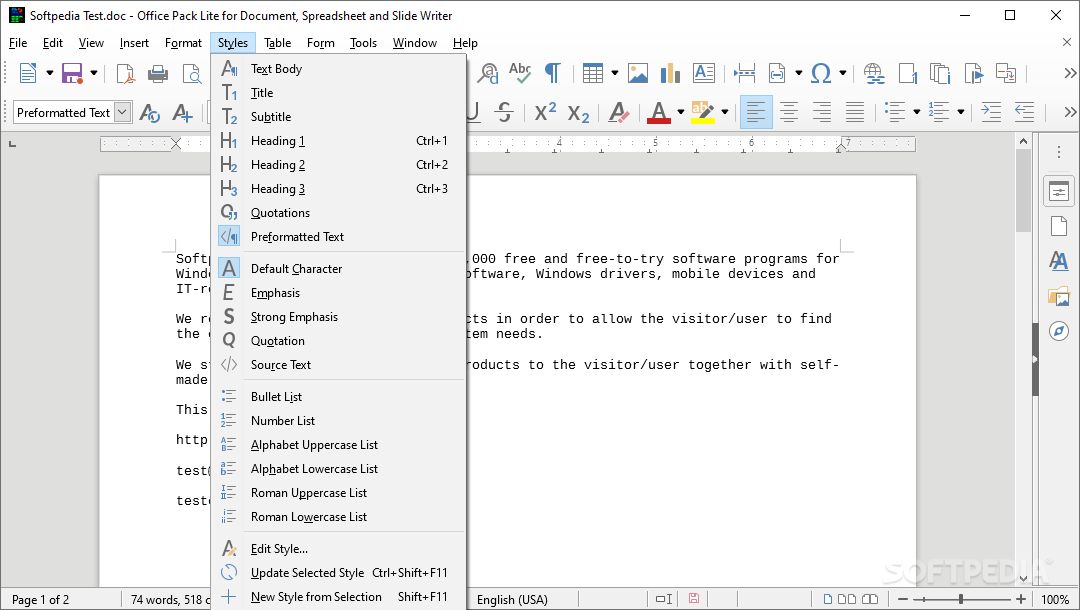Switch to book view in status bar
This screenshot has height=610, width=1080.
[x=870, y=599]
